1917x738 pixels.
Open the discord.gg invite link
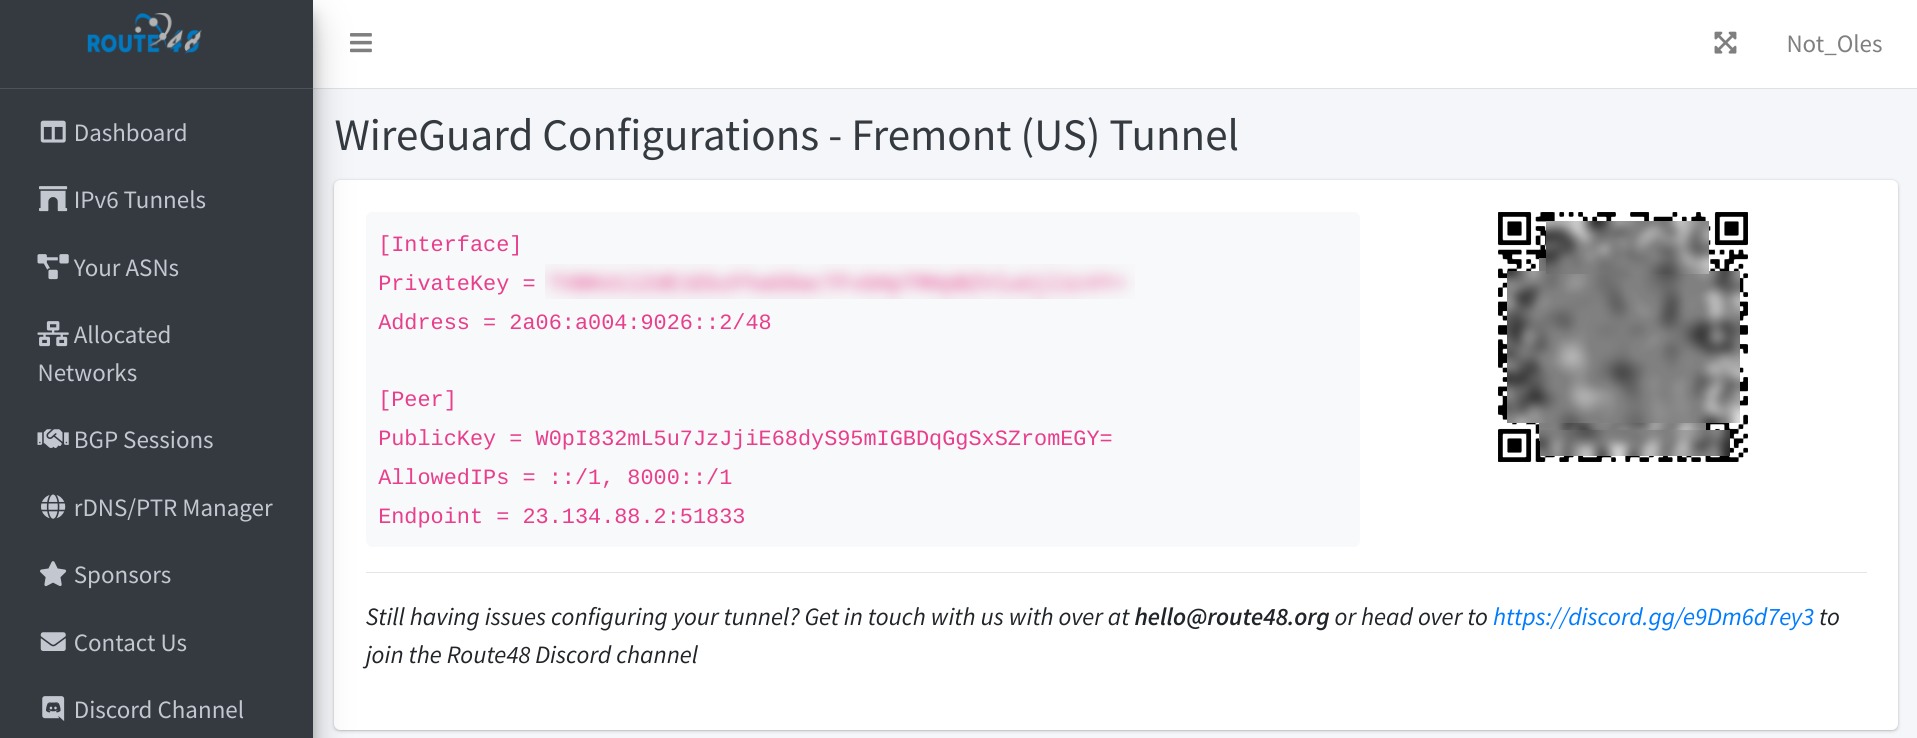(1653, 617)
